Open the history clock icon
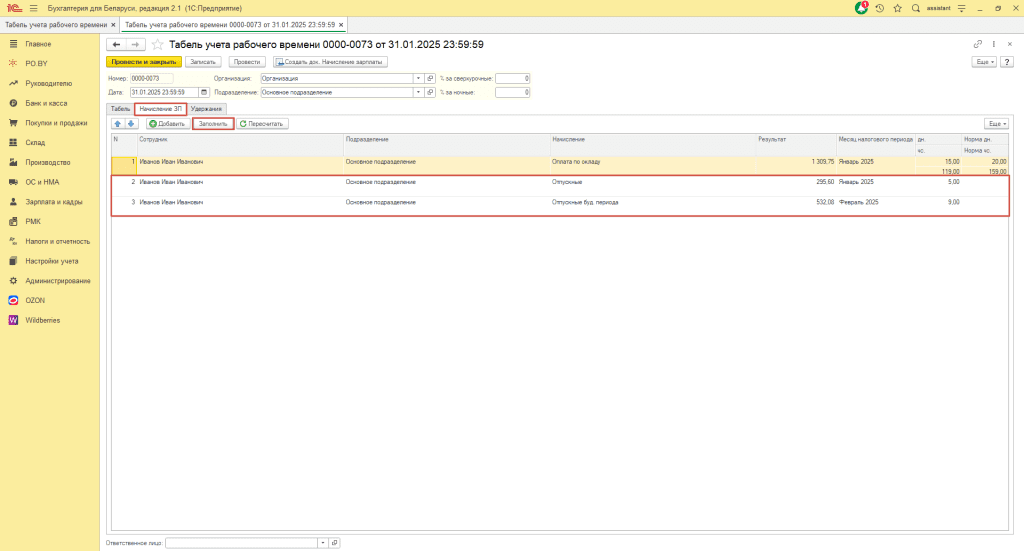The height and width of the screenshot is (551, 1024). pos(879,8)
